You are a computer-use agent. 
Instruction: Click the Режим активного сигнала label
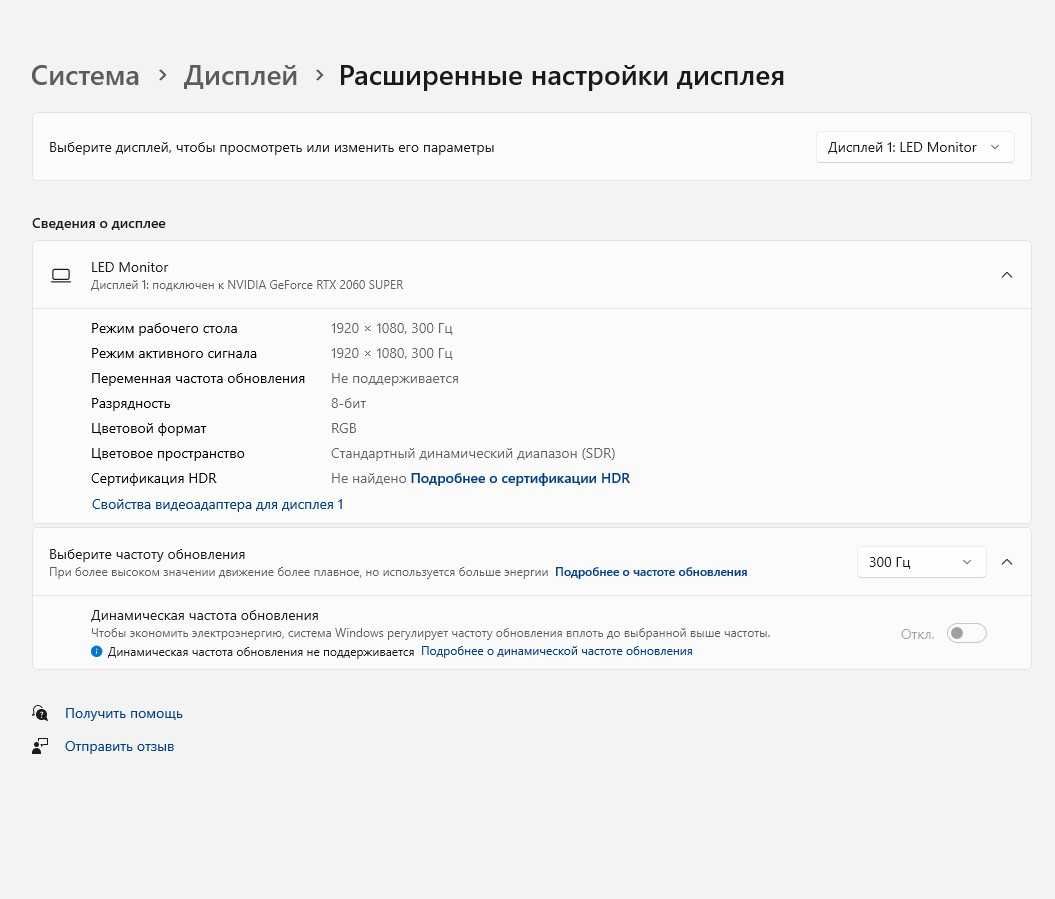(174, 353)
